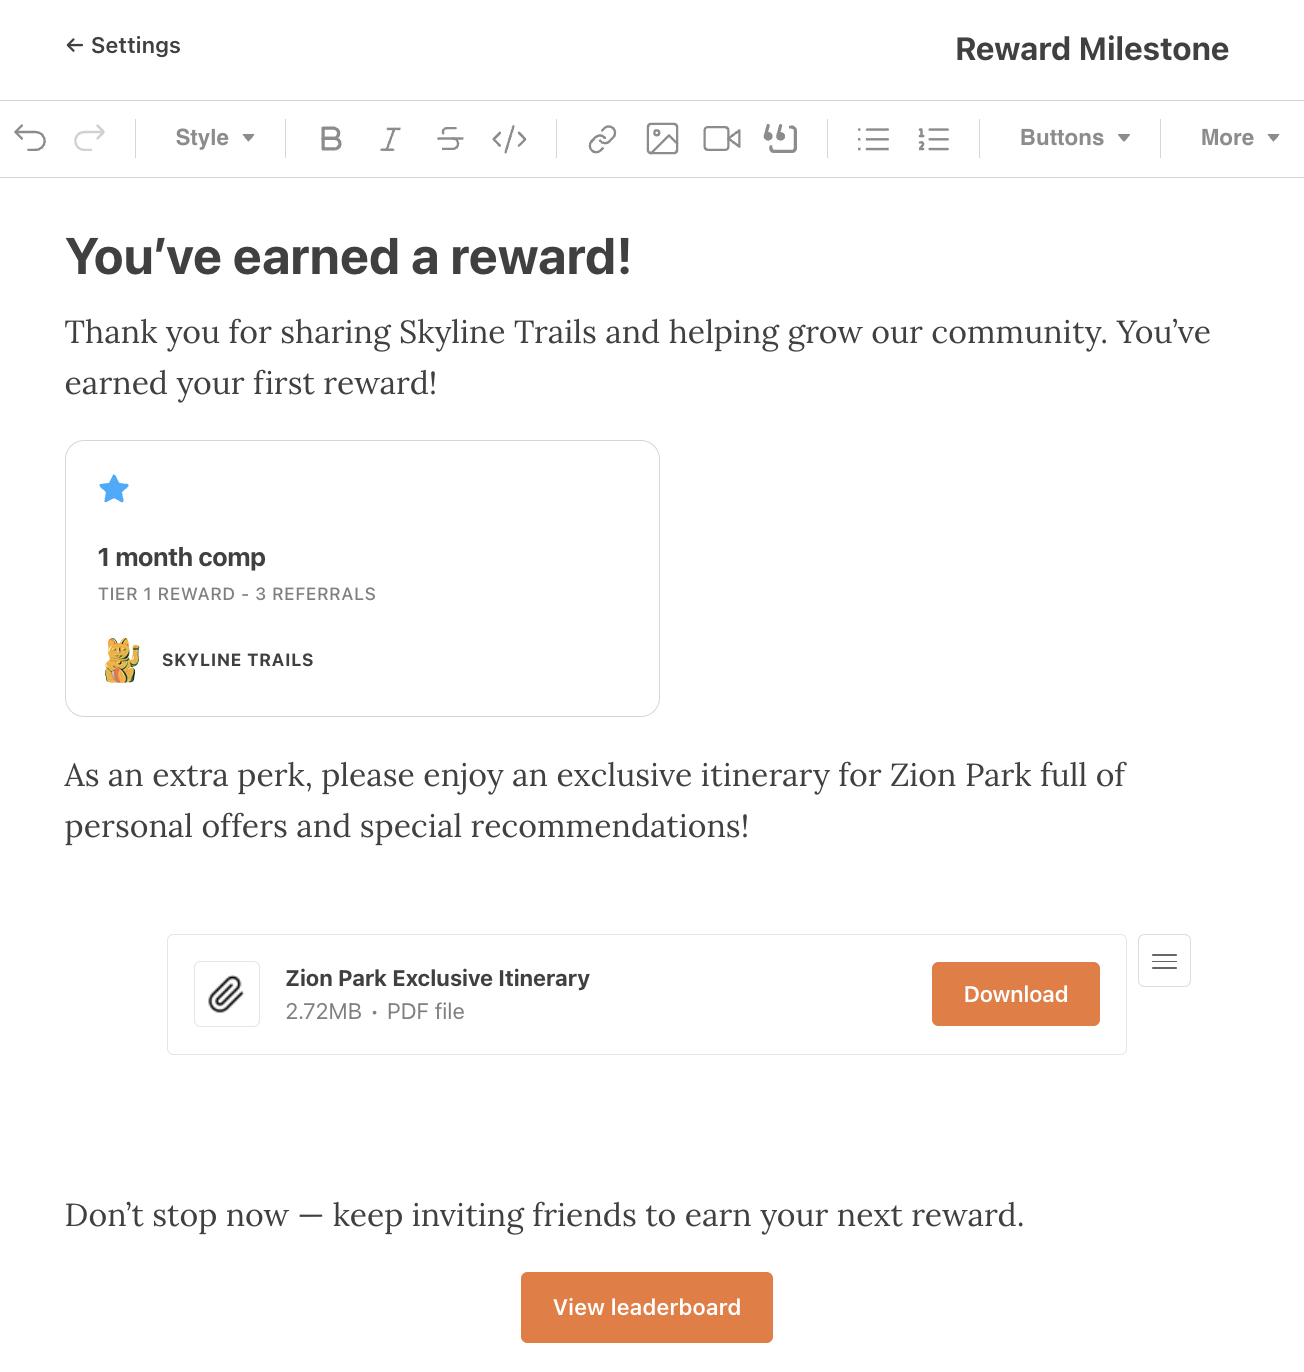Image resolution: width=1304 pixels, height=1372 pixels.
Task: Insert a block quote
Action: [x=781, y=138]
